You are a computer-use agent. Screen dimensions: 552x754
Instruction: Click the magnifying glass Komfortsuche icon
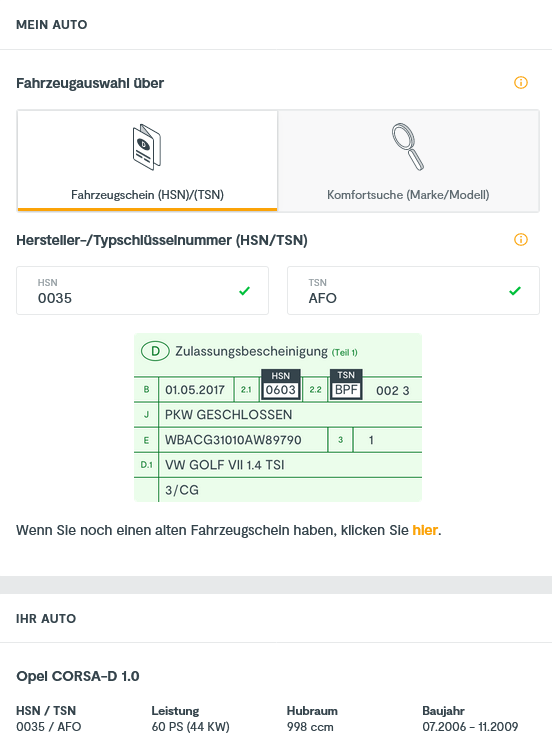[408, 147]
